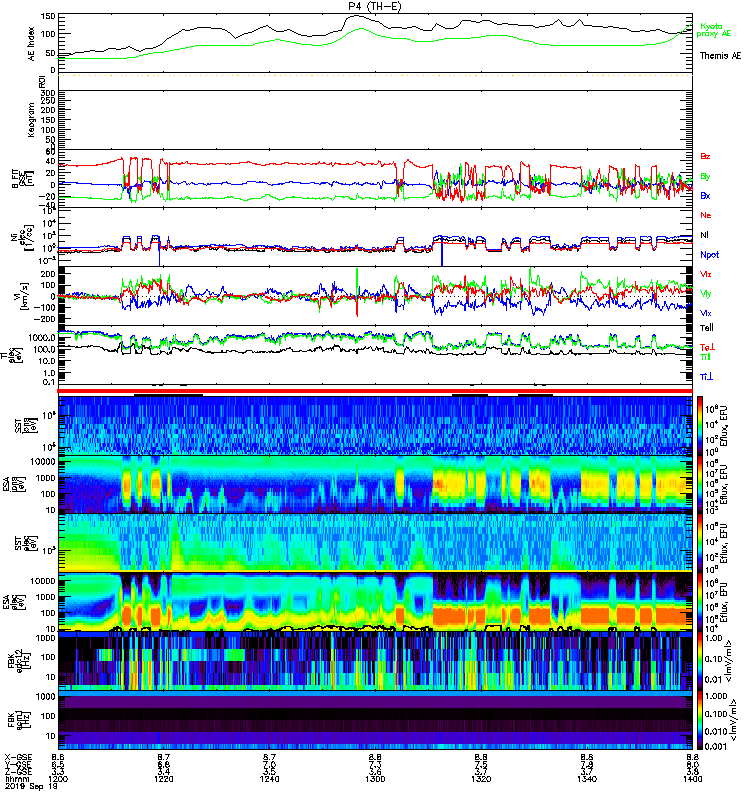750x800 pixels.
Task: Select the blue "Bx" legend label
Action: tap(705, 196)
